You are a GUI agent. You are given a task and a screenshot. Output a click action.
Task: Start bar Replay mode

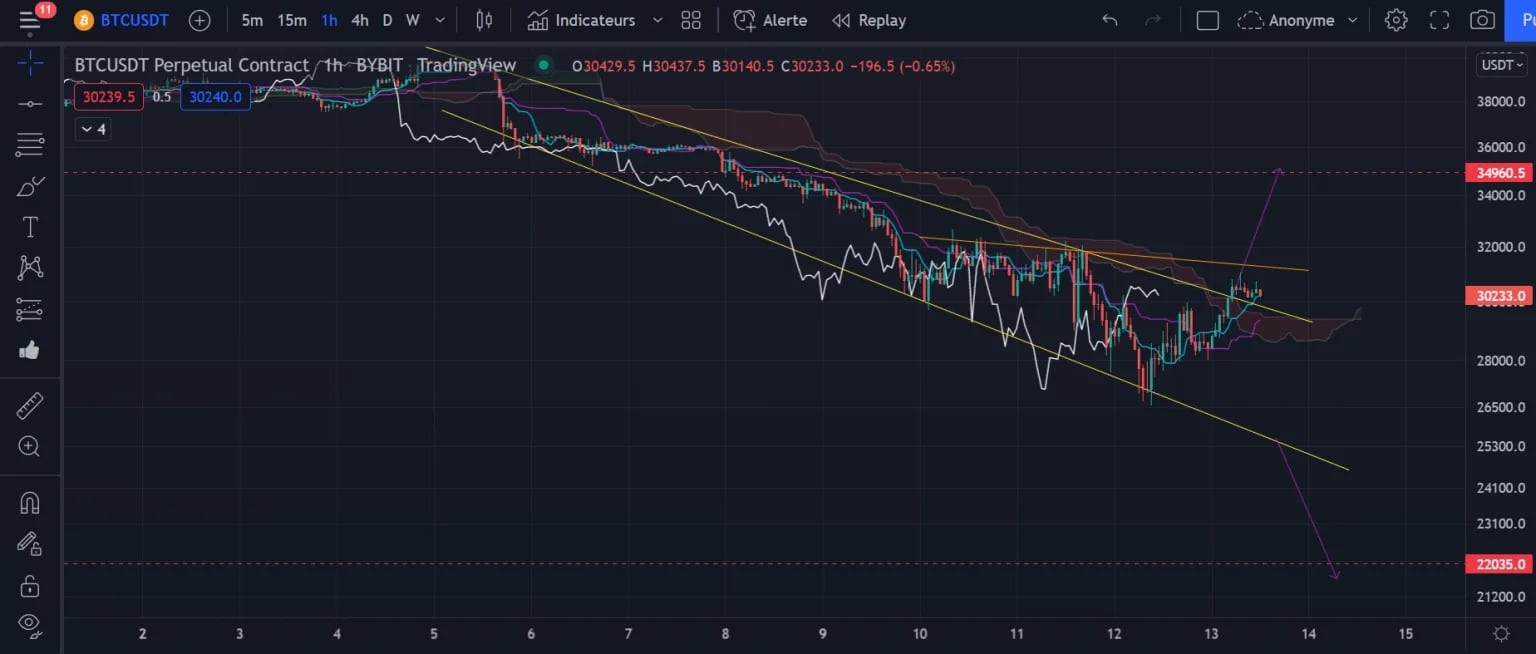pos(869,20)
